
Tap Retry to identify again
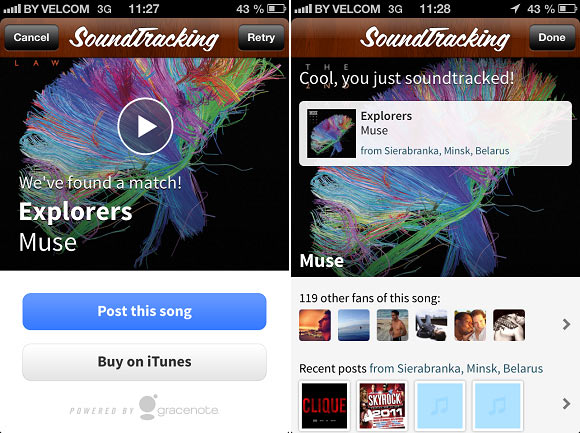pyautogui.click(x=261, y=37)
